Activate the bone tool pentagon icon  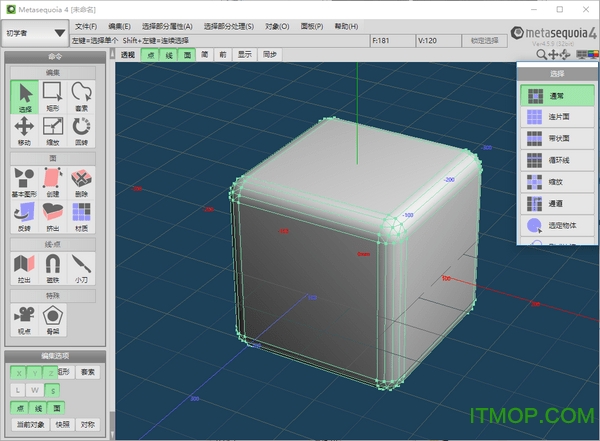53,320
